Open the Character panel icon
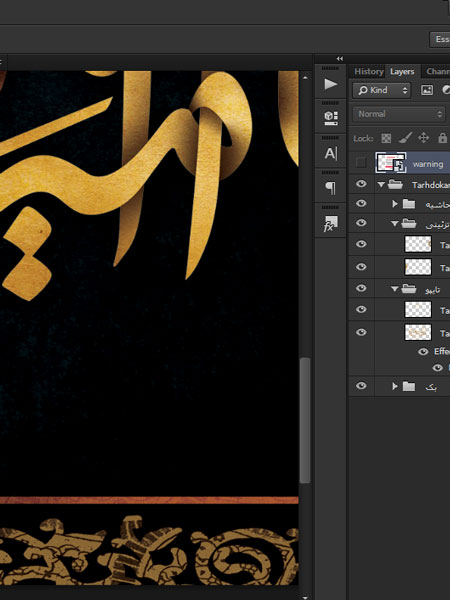The image size is (450, 600). 331,153
